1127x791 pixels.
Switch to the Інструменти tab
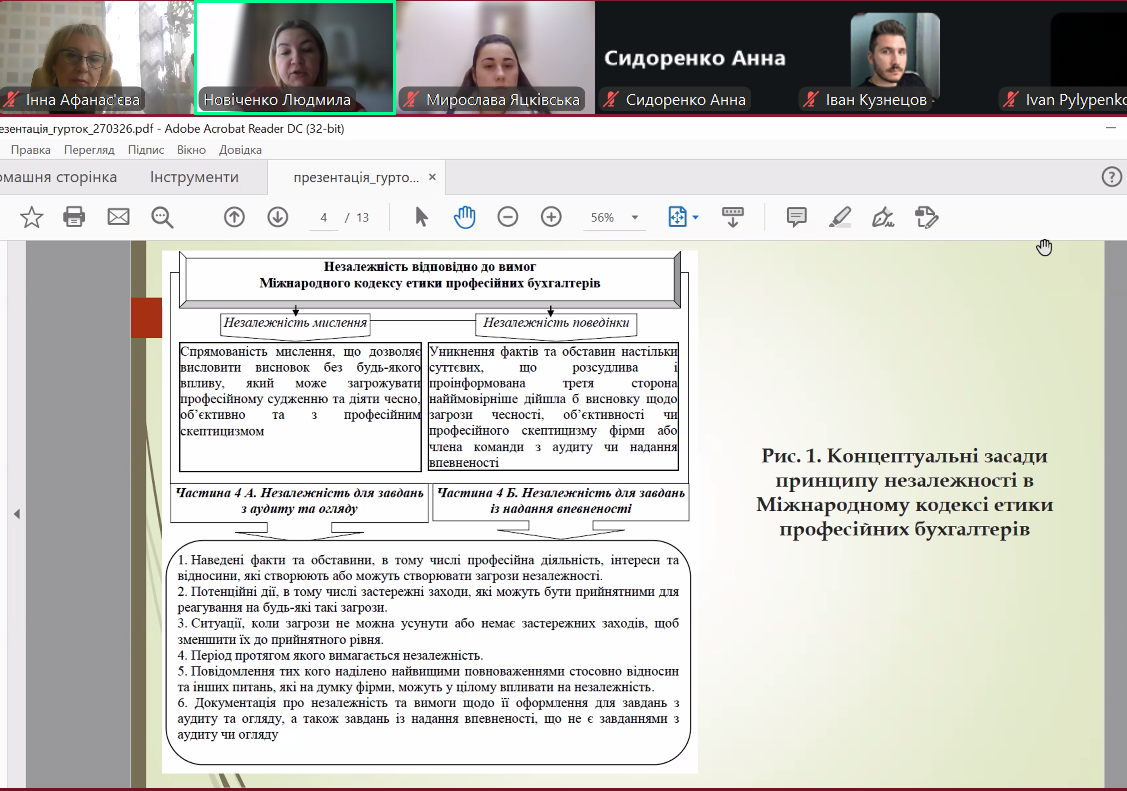[x=194, y=177]
